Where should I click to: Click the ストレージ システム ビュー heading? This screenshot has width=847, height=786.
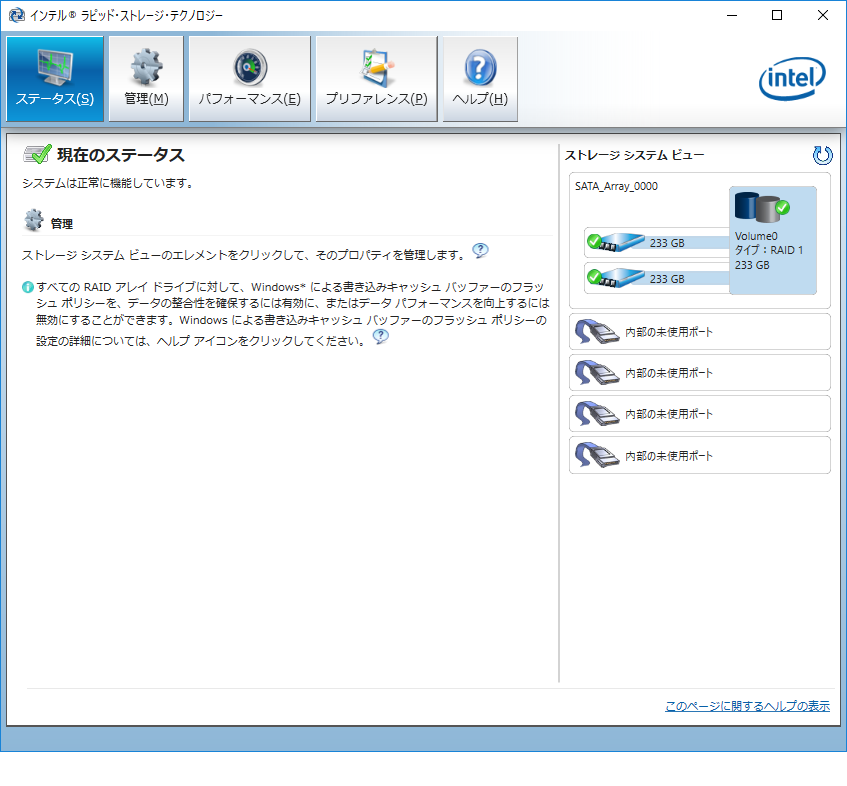click(635, 156)
